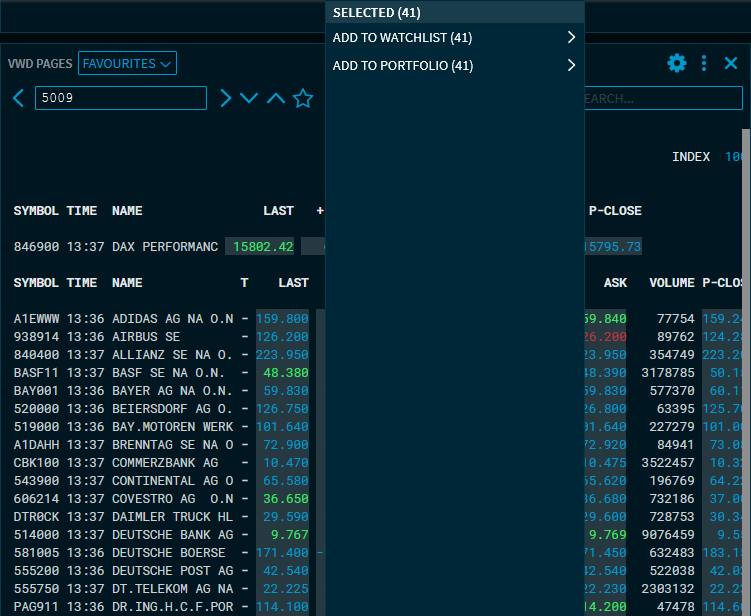Screen dimensions: 751x616
Task: Click the search box at top right
Action: pos(662,98)
